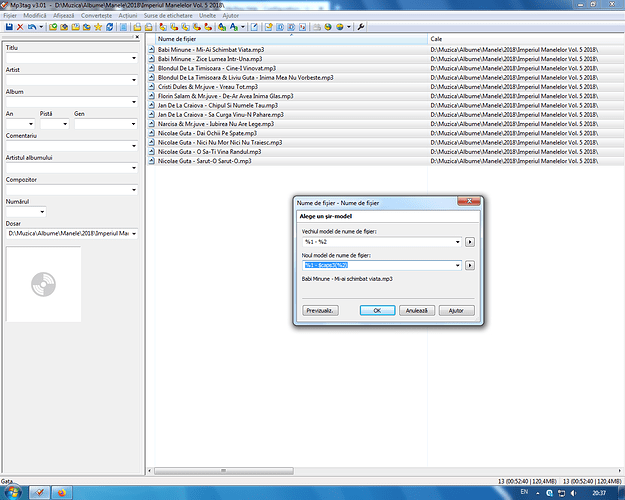The image size is (625, 500).
Task: Open the Unelte menu
Action: tap(207, 16)
